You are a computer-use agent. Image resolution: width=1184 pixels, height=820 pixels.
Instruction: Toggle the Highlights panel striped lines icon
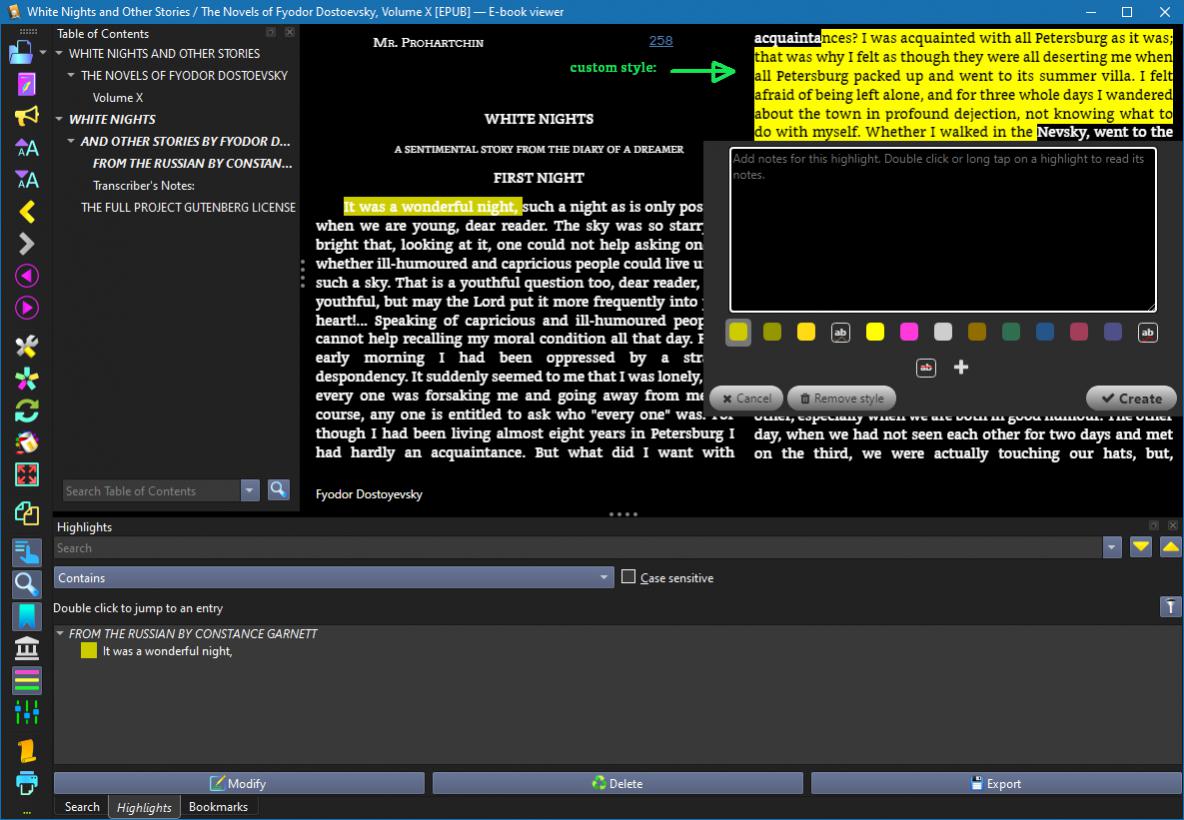click(26, 680)
